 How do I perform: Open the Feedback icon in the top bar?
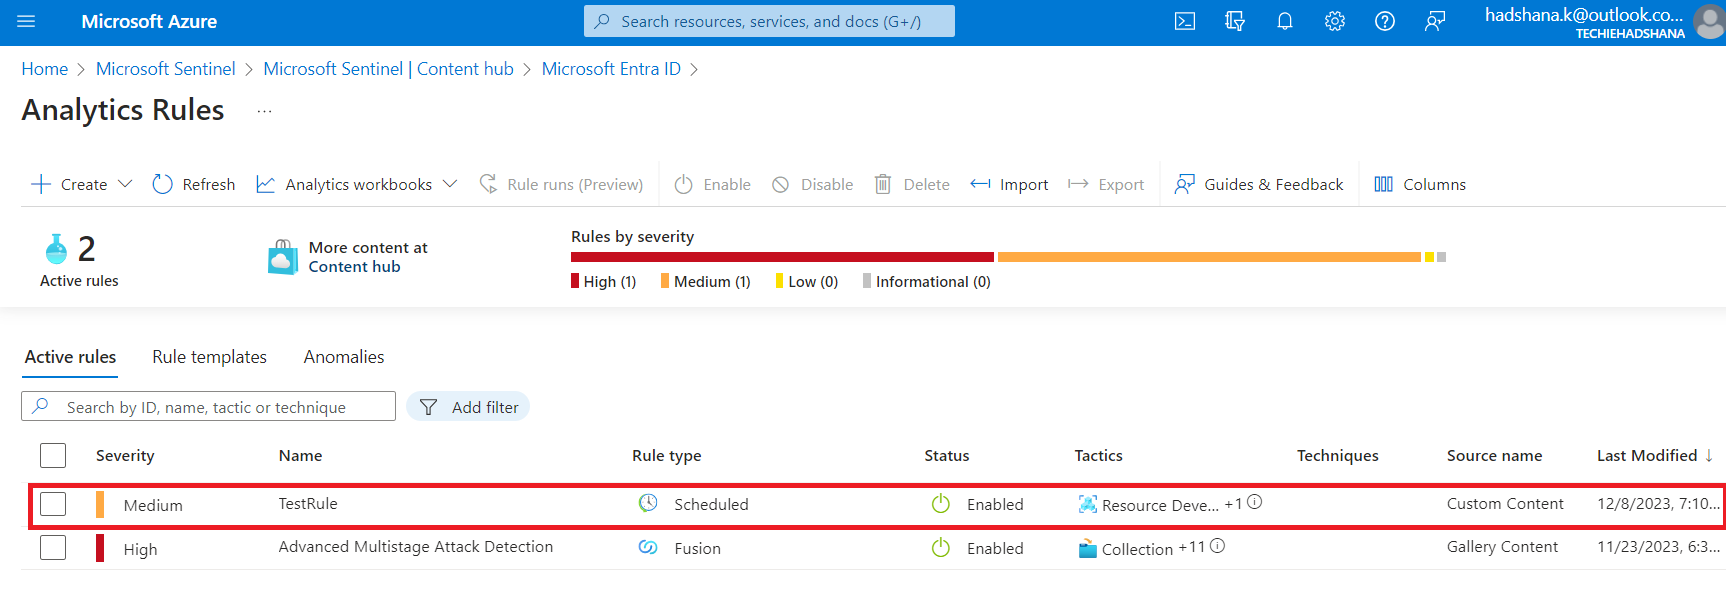1435,21
